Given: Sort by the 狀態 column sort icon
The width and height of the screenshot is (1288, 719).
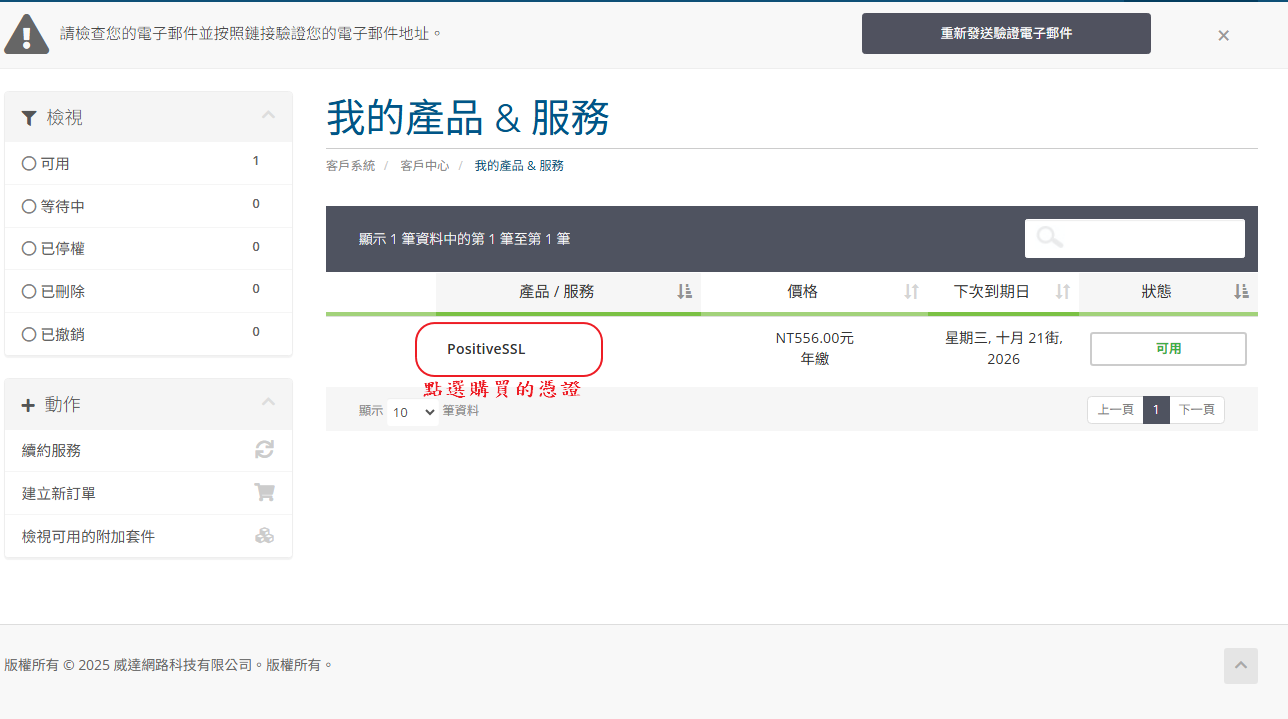Looking at the screenshot, I should [1241, 291].
